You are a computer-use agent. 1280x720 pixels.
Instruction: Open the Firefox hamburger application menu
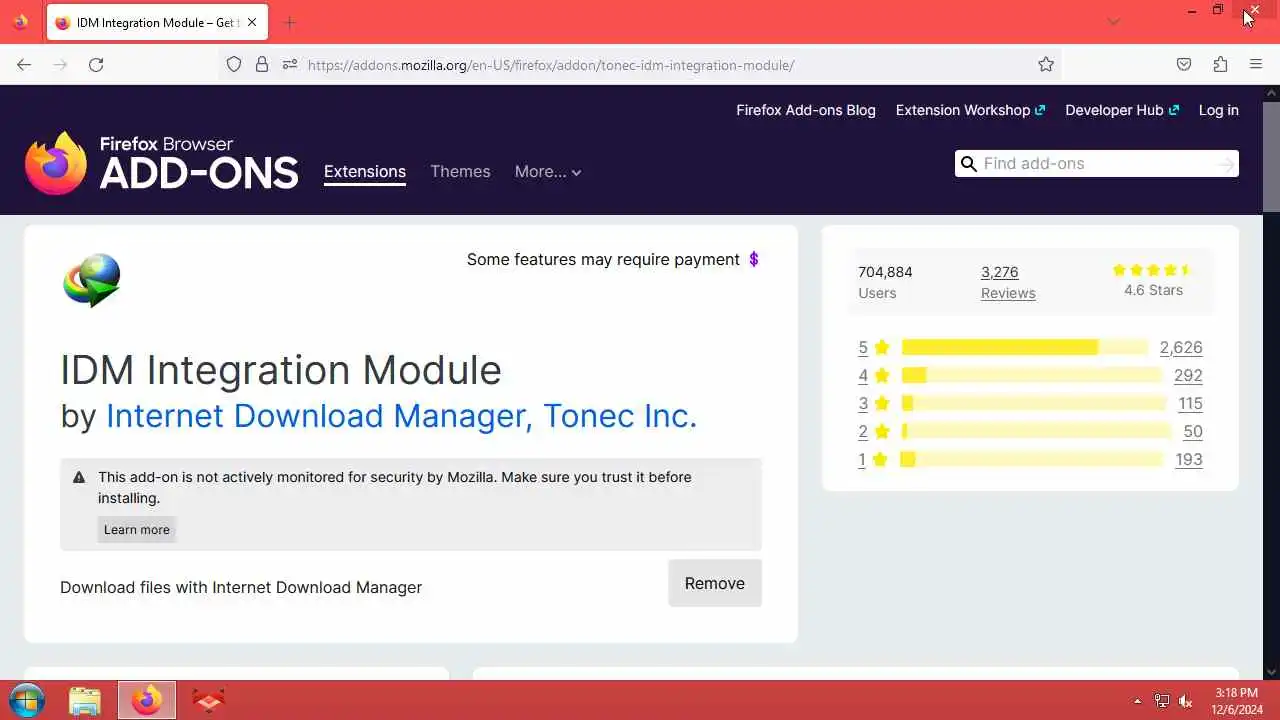[1256, 65]
